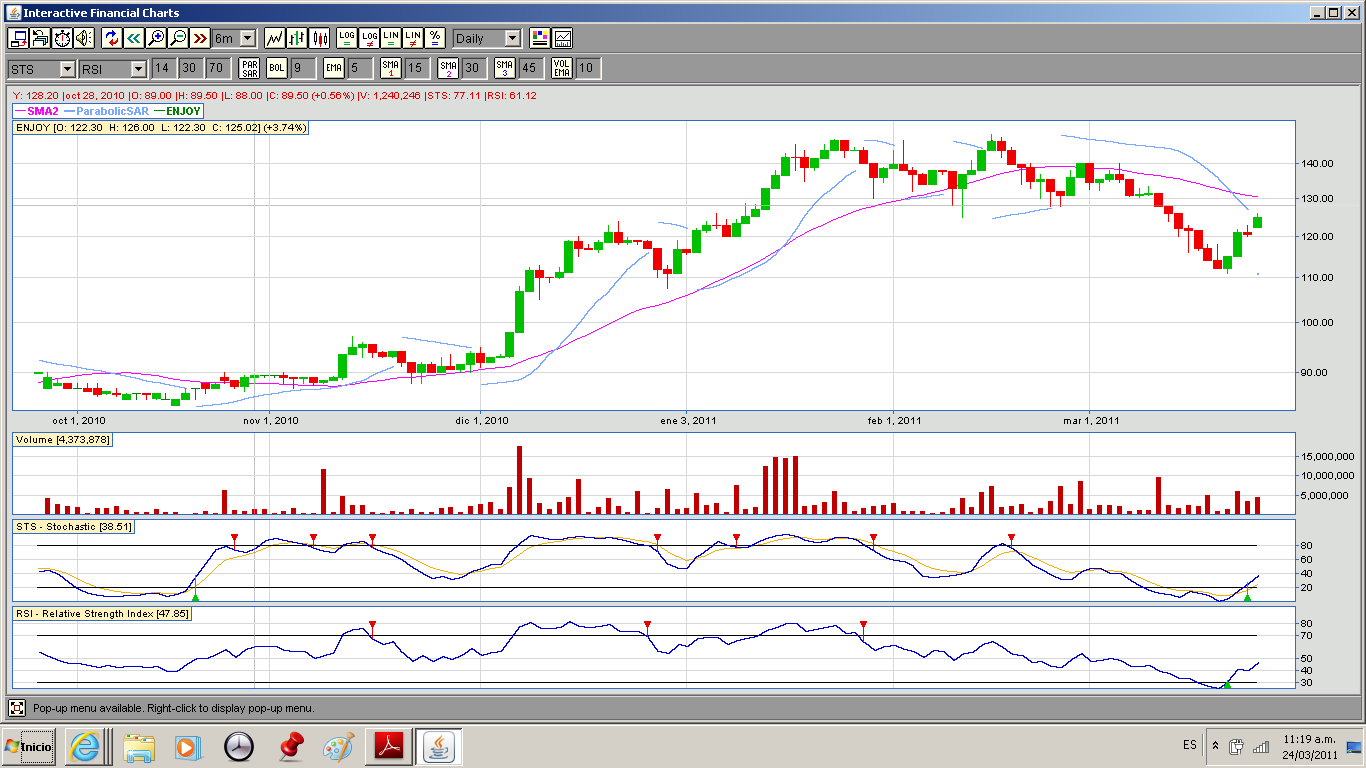
Task: Click the Java icon in the title bar
Action: click(12, 12)
